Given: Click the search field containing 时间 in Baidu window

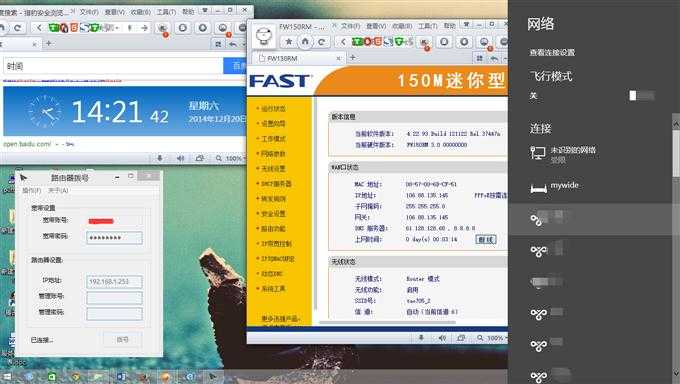Looking at the screenshot, I should coord(113,66).
